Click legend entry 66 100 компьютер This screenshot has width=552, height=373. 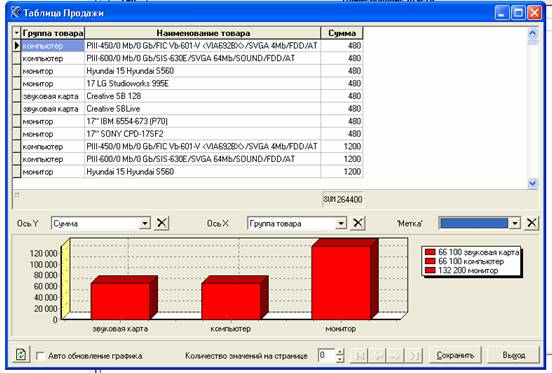pos(464,261)
